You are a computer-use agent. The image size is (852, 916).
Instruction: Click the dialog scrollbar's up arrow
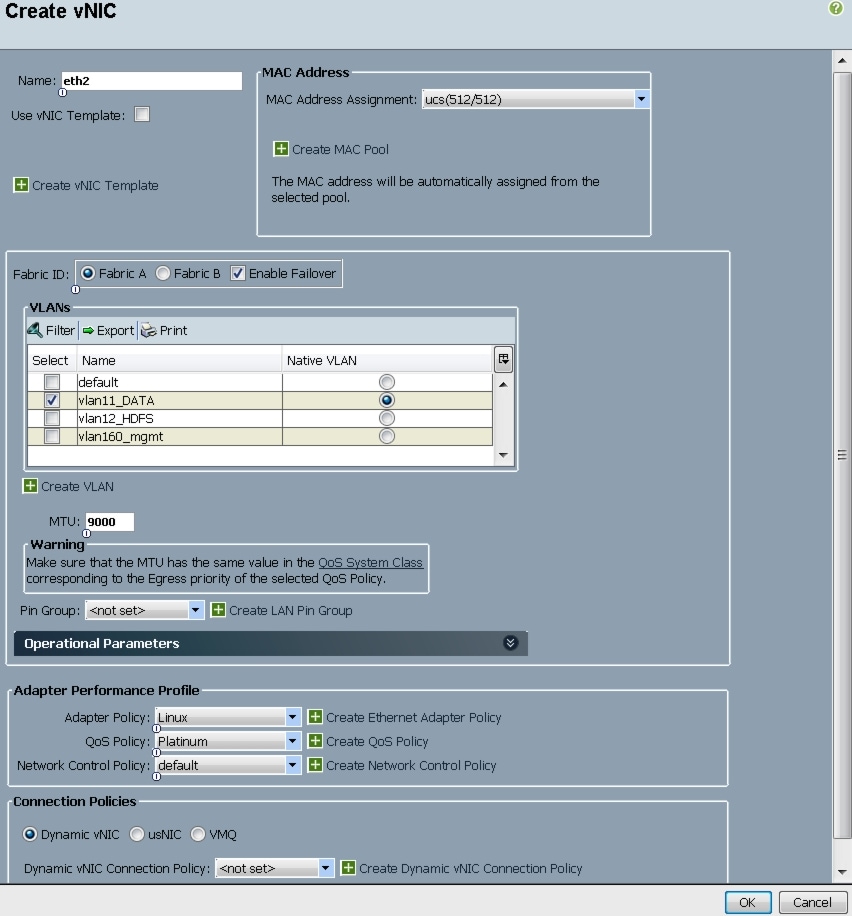pyautogui.click(x=841, y=60)
